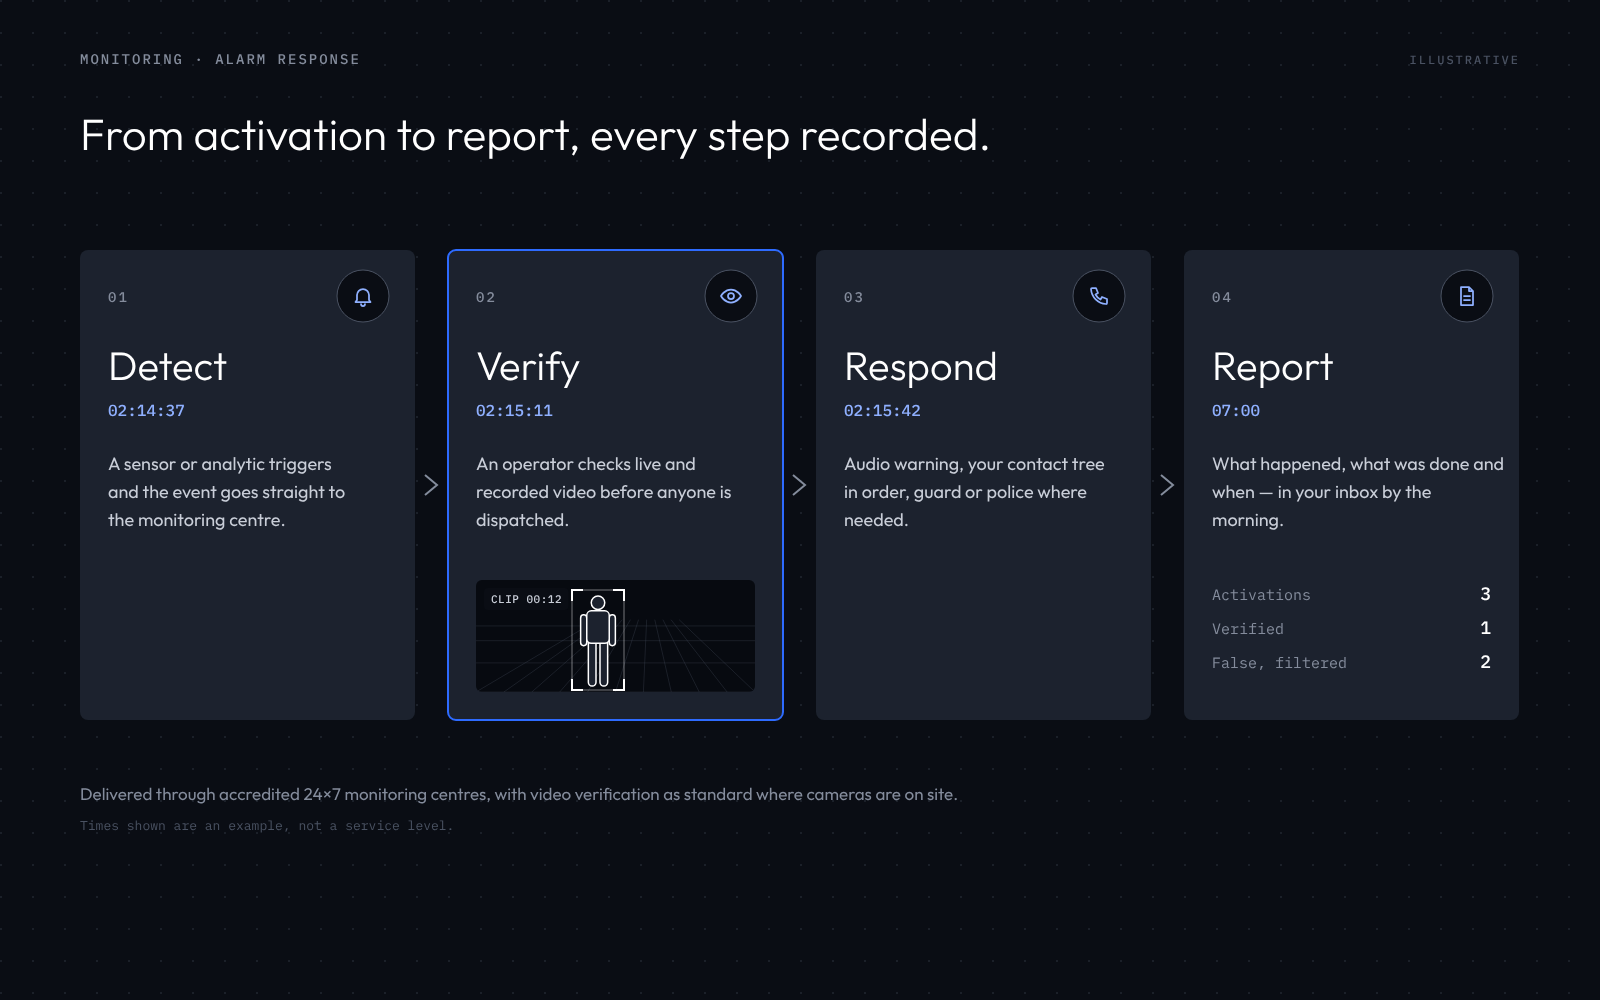The width and height of the screenshot is (1600, 1000).
Task: Click the 07:00 timestamp
Action: pyautogui.click(x=1236, y=411)
